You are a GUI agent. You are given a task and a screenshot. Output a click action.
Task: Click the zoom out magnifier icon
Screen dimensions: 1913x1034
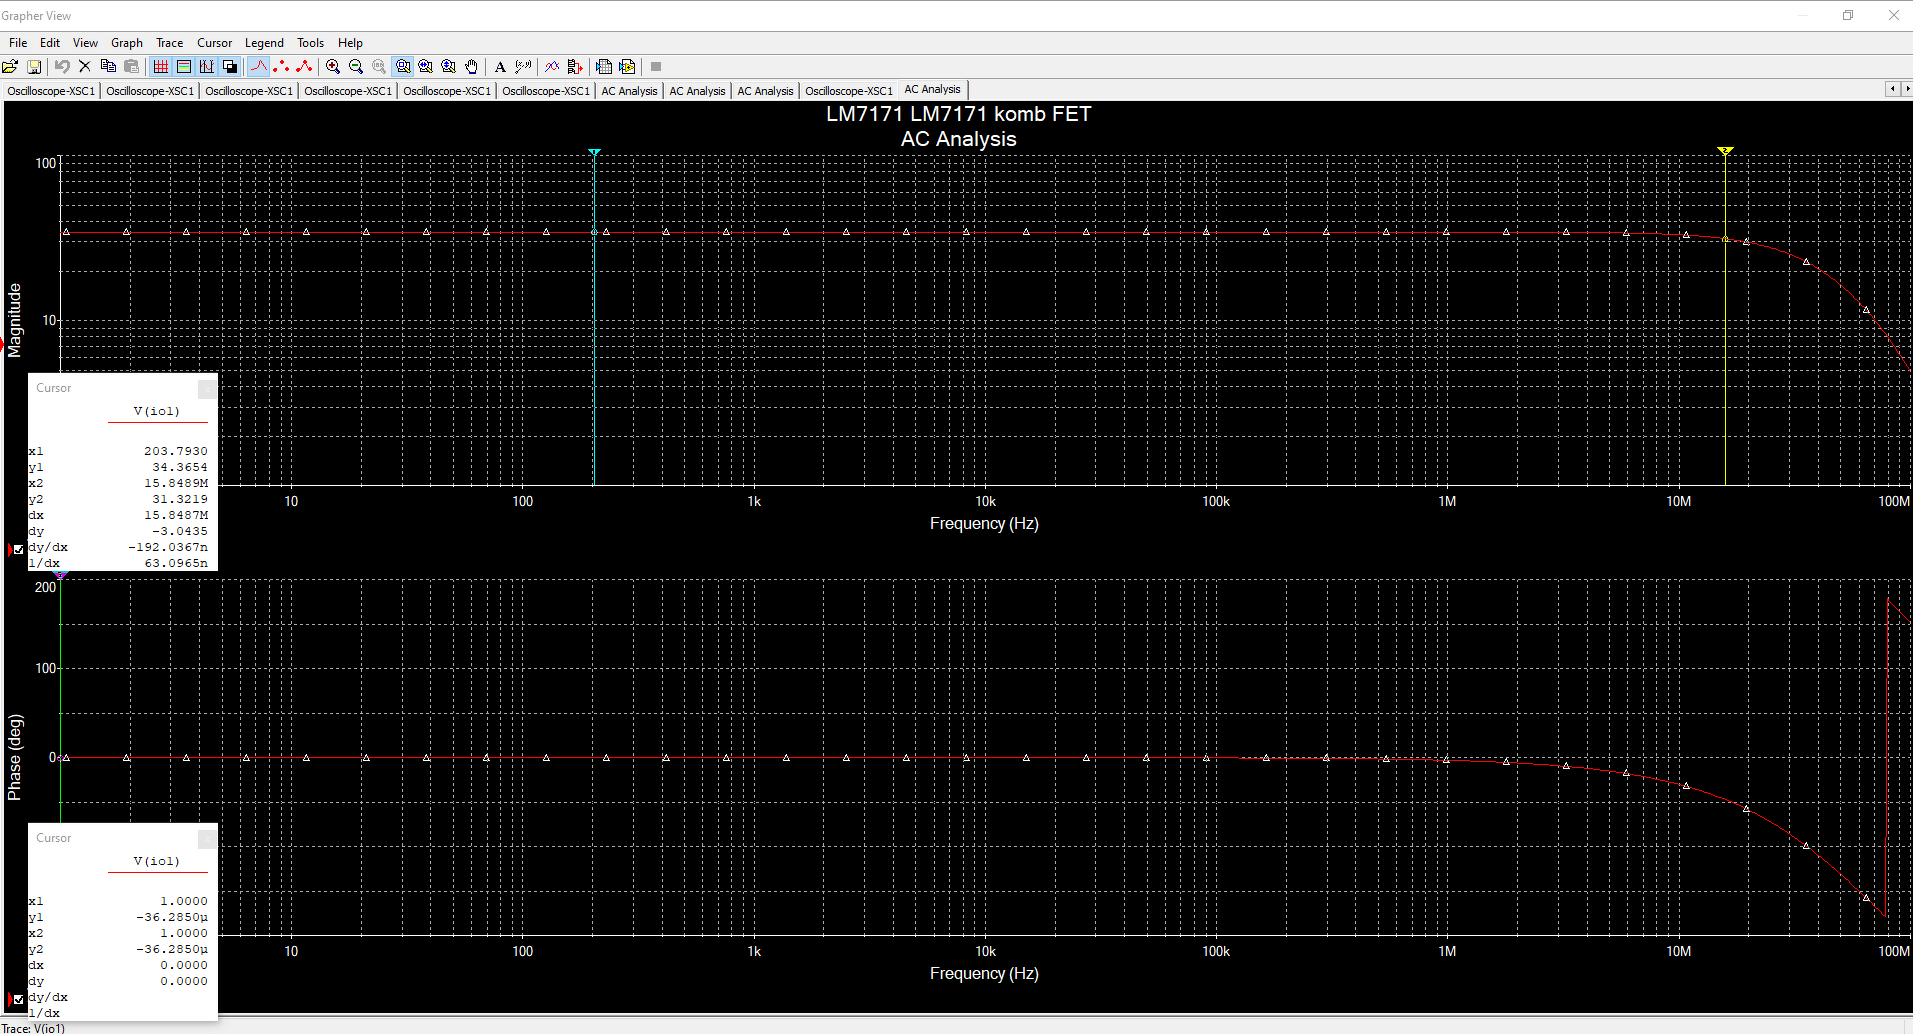tap(356, 67)
